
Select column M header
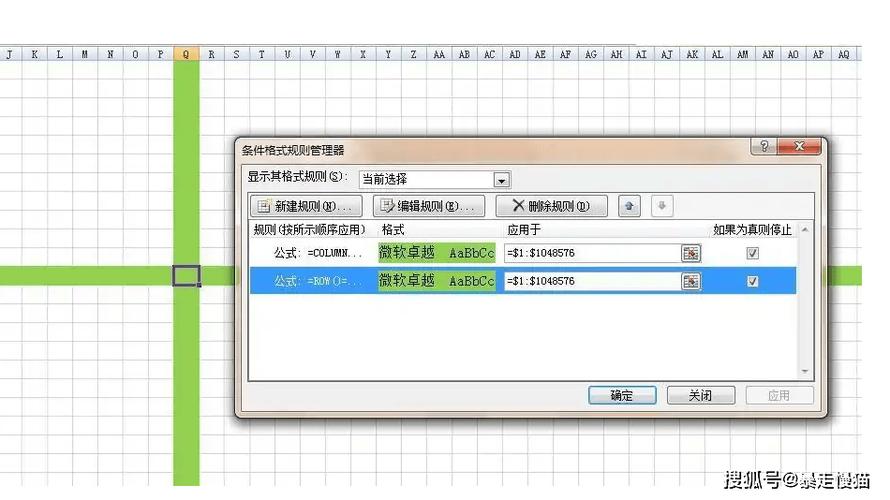[x=85, y=54]
